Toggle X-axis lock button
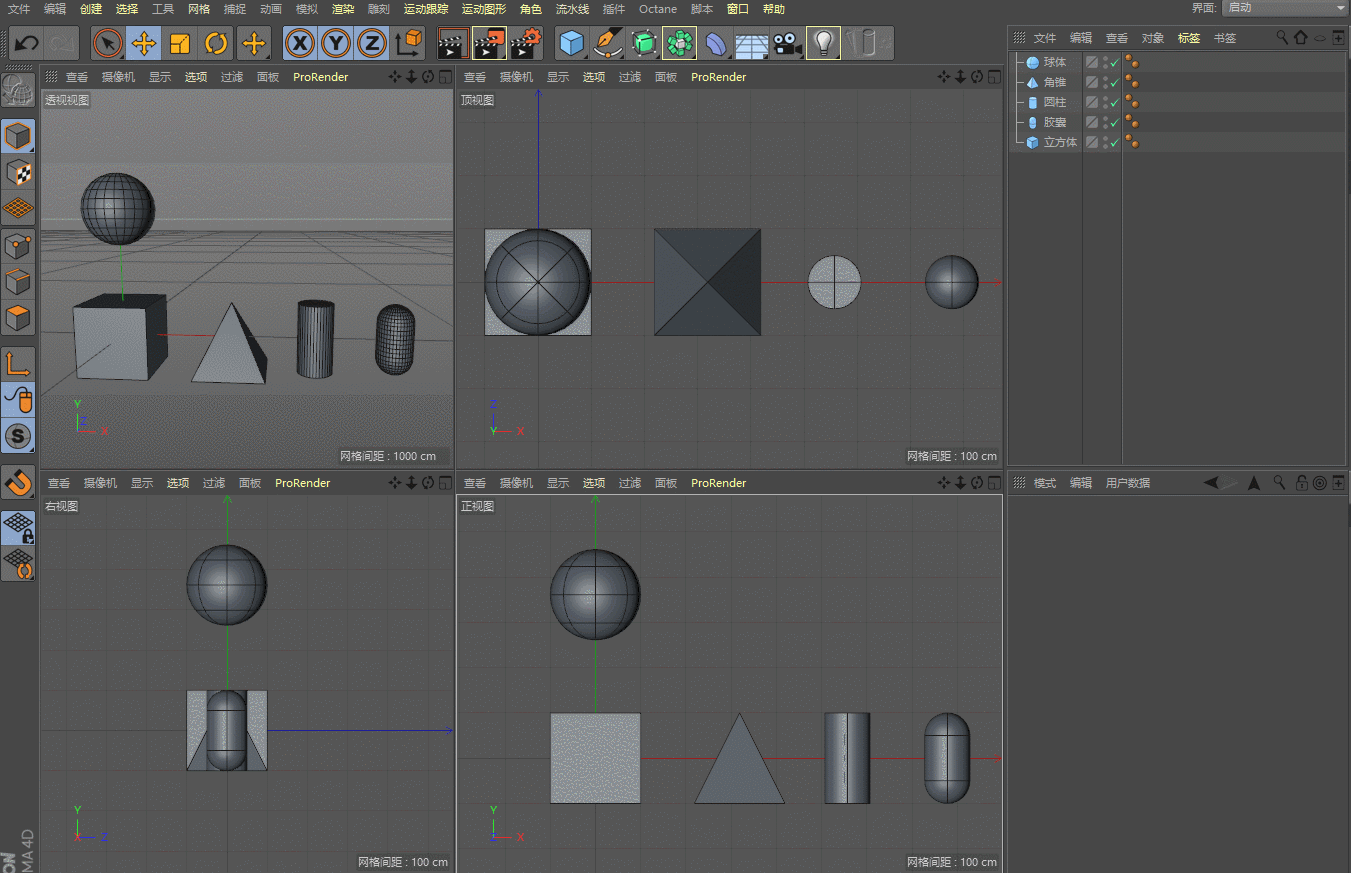The image size is (1351, 873). click(x=300, y=43)
